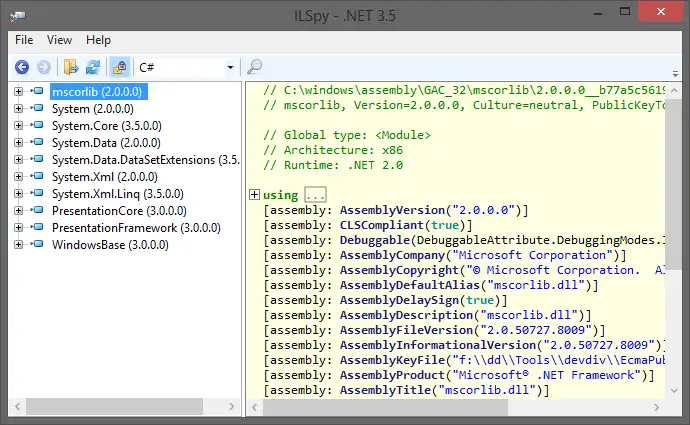
Task: Open the File menu
Action: 24,40
